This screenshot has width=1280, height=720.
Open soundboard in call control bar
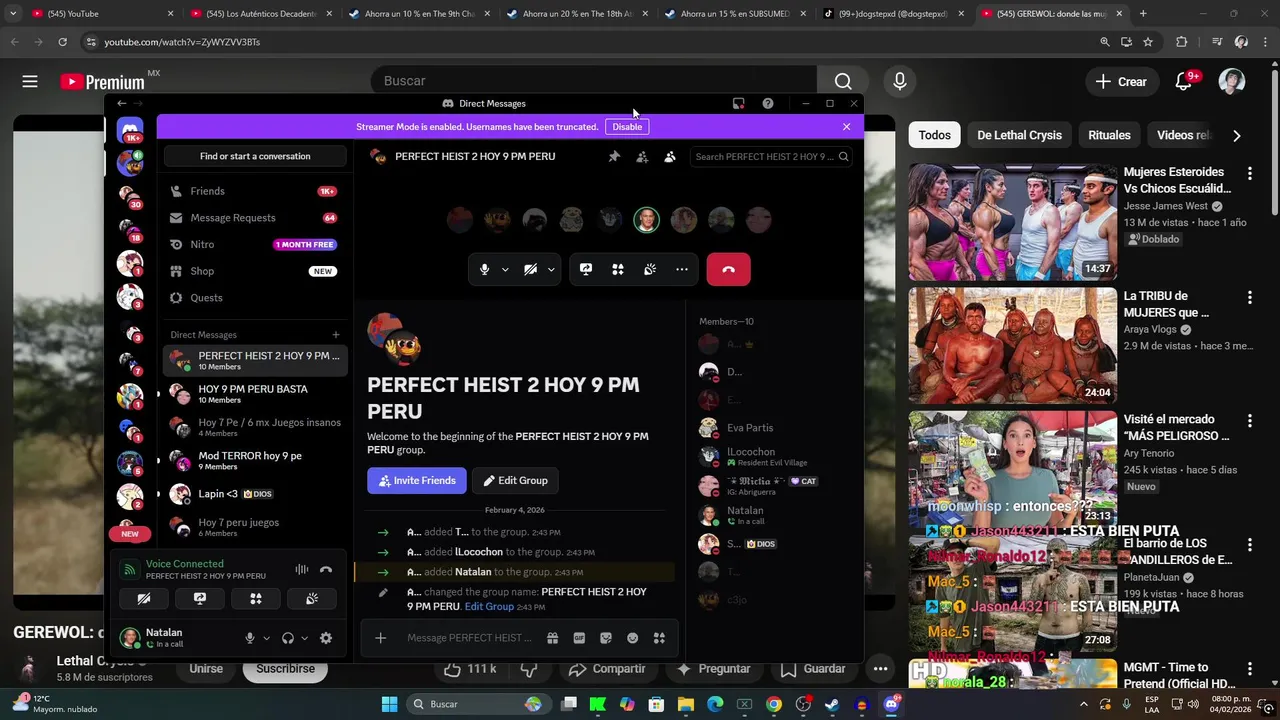pyautogui.click(x=650, y=269)
